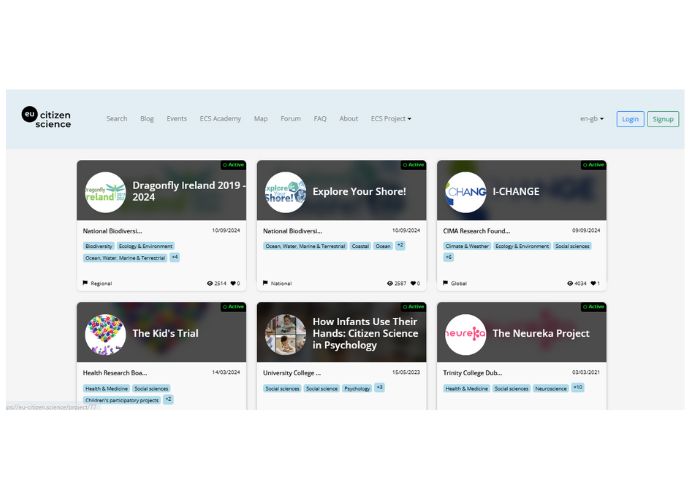Click the heart icon on I-CHANGE card
The image size is (690, 500).
tap(593, 283)
